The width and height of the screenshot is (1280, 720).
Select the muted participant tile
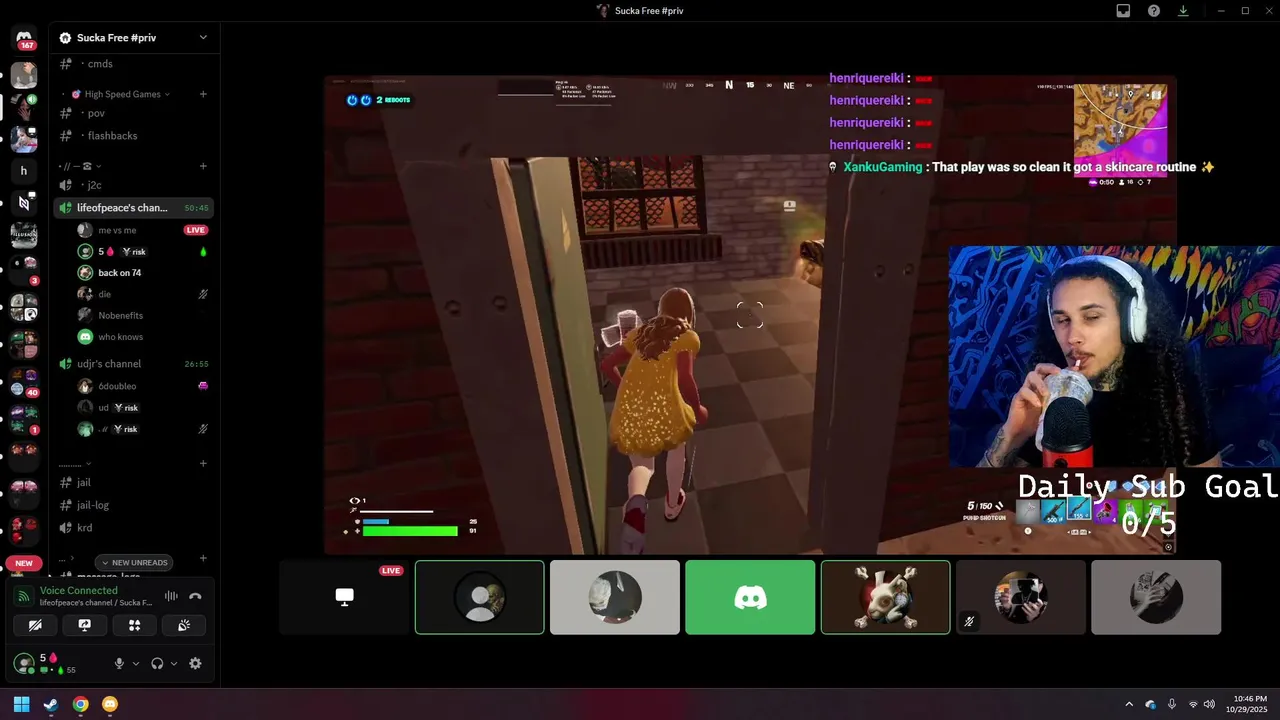pos(1021,597)
